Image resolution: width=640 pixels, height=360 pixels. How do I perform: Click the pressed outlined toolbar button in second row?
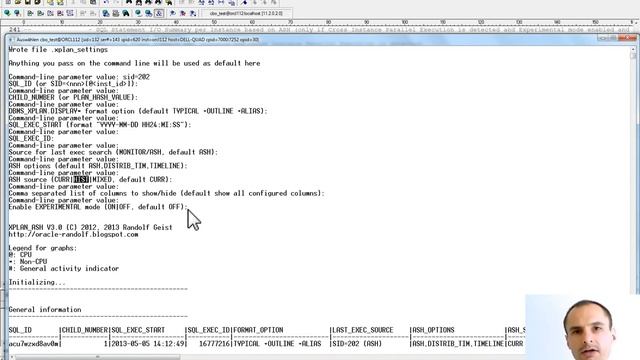(159, 13)
